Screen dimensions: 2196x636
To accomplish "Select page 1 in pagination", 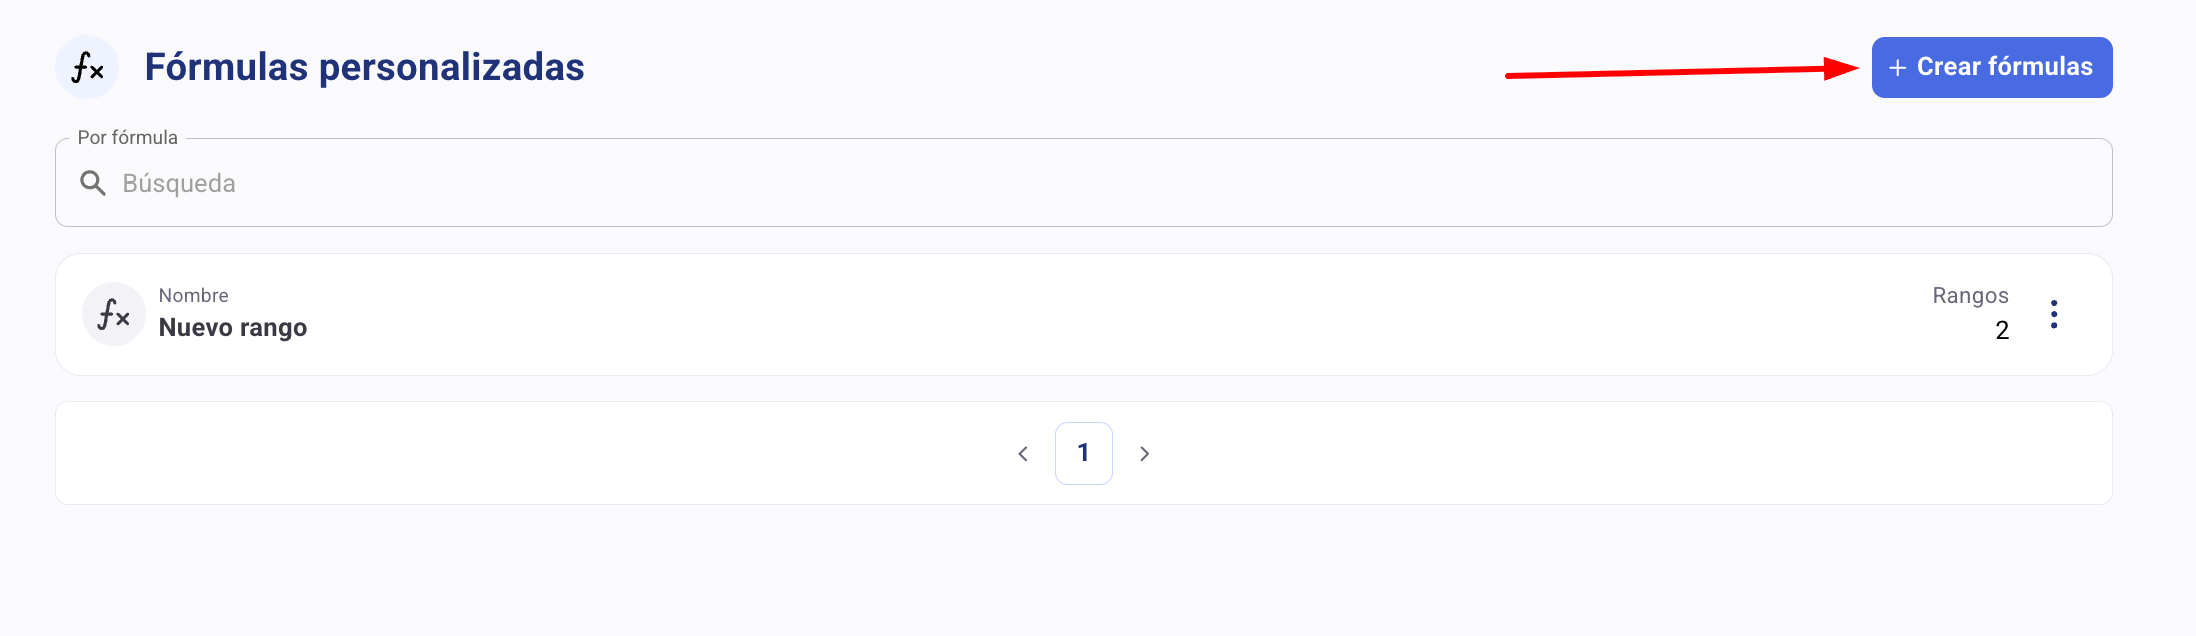I will (1083, 453).
